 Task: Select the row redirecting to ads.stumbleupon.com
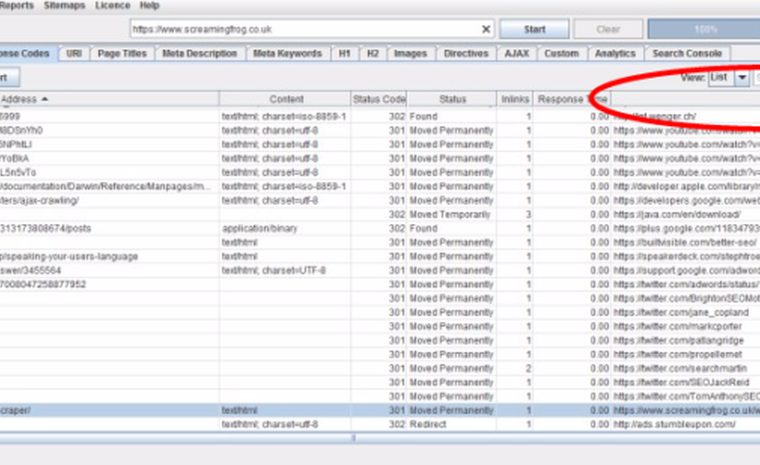coord(380,424)
